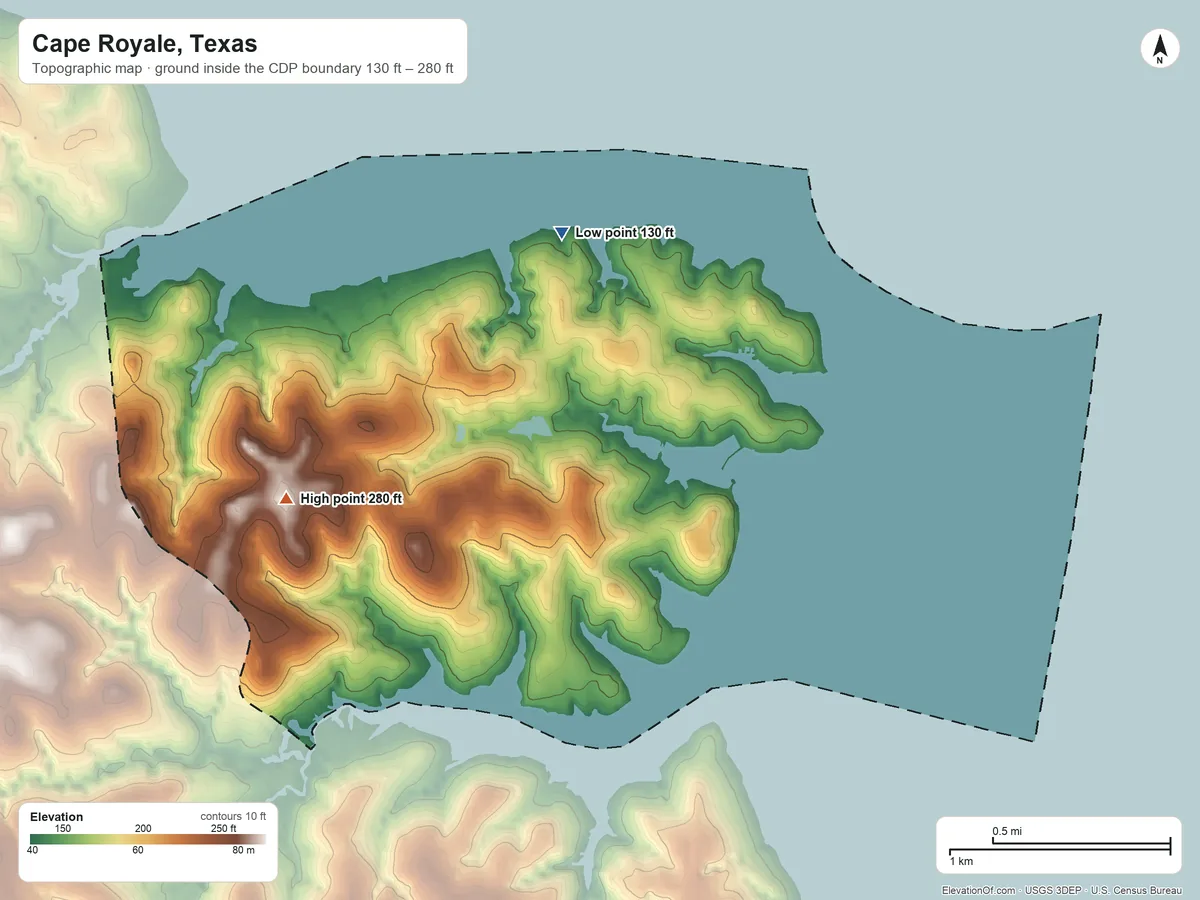The image size is (1200, 900).
Task: Click the '250 ft' elevation tick label
Action: [225, 828]
